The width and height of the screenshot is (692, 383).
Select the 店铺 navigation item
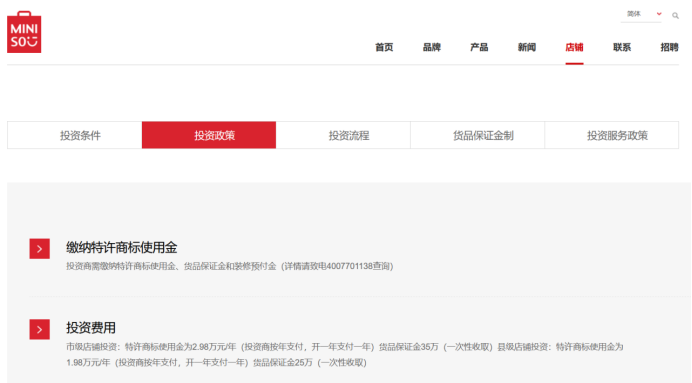574,47
